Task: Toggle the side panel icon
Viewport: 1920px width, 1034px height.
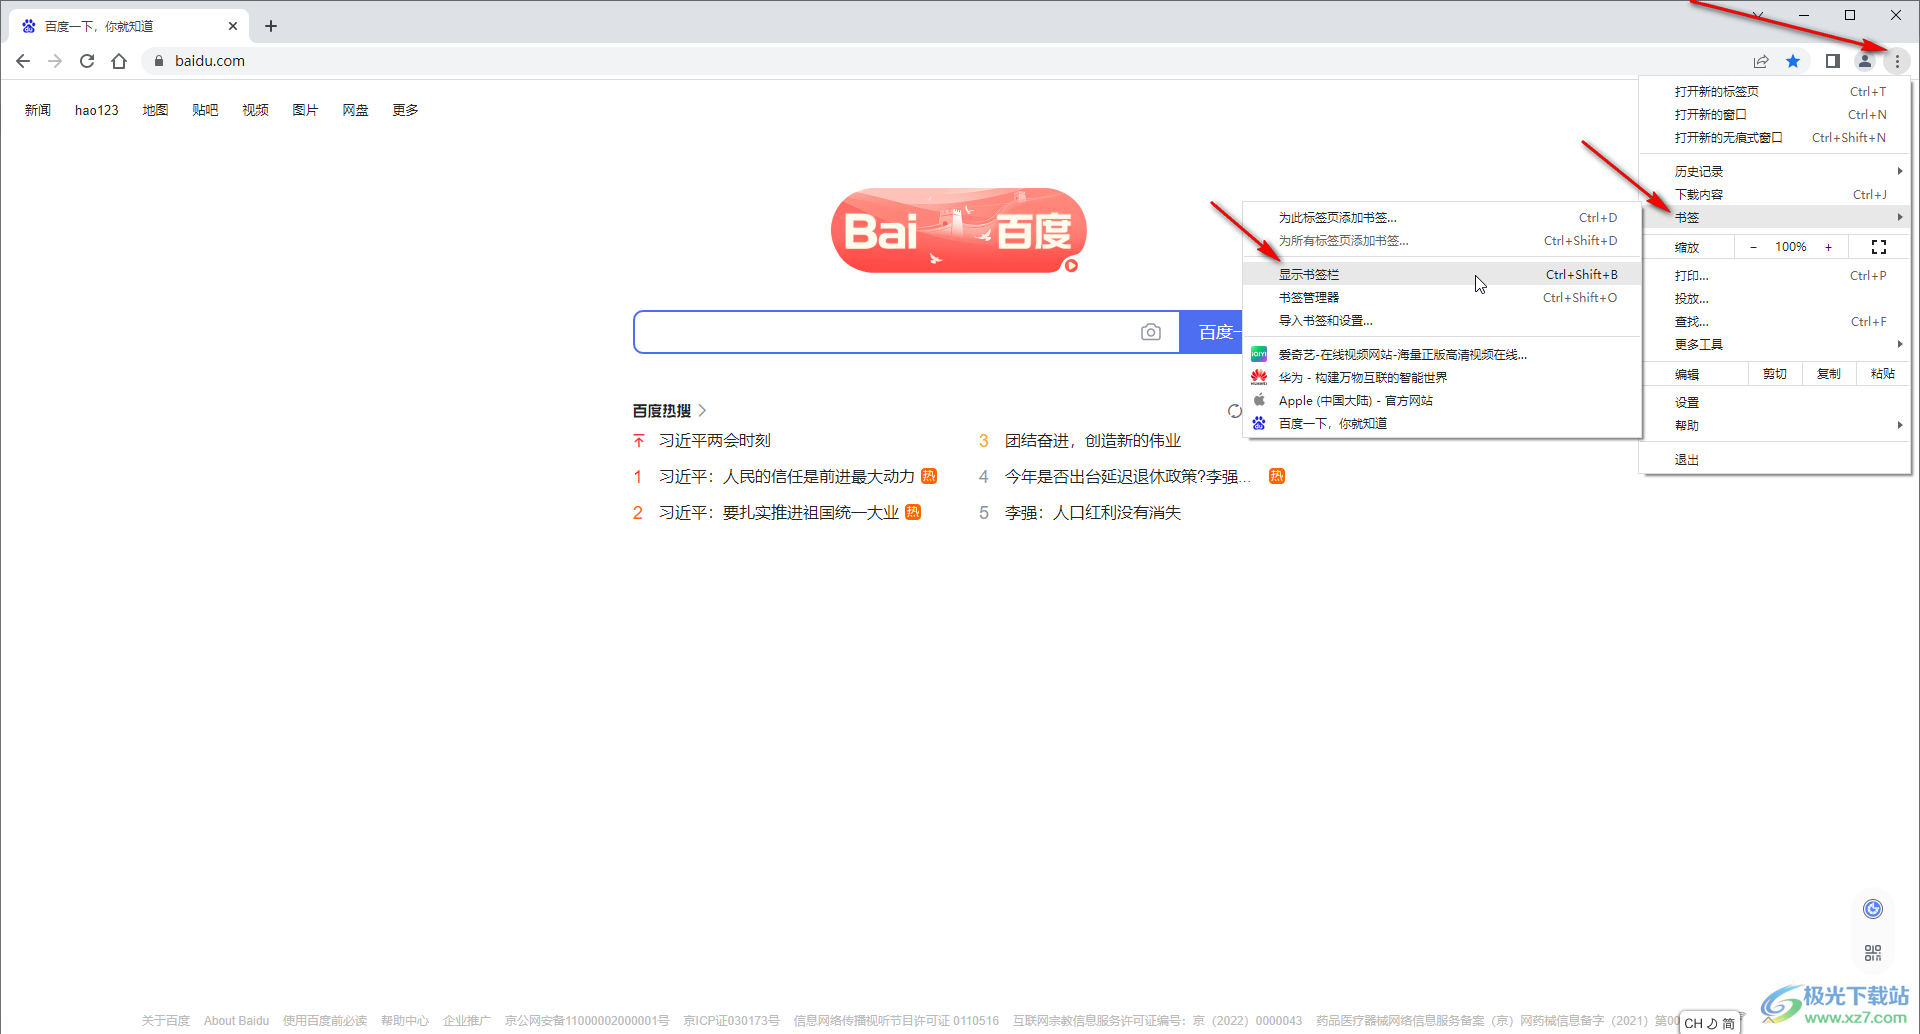Action: [1832, 61]
